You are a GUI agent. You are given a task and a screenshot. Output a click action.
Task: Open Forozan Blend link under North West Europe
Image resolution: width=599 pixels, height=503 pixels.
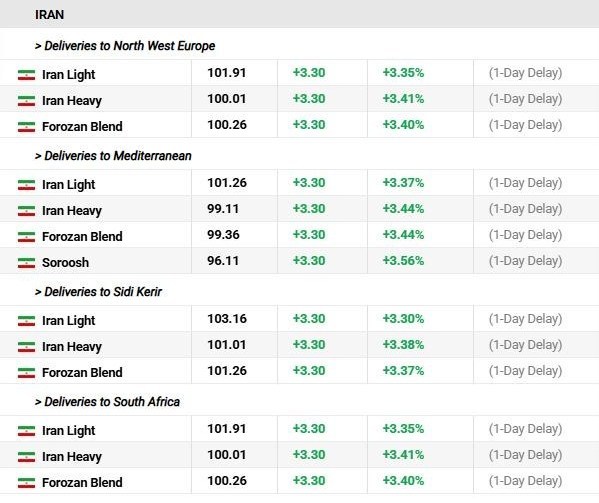[82, 126]
